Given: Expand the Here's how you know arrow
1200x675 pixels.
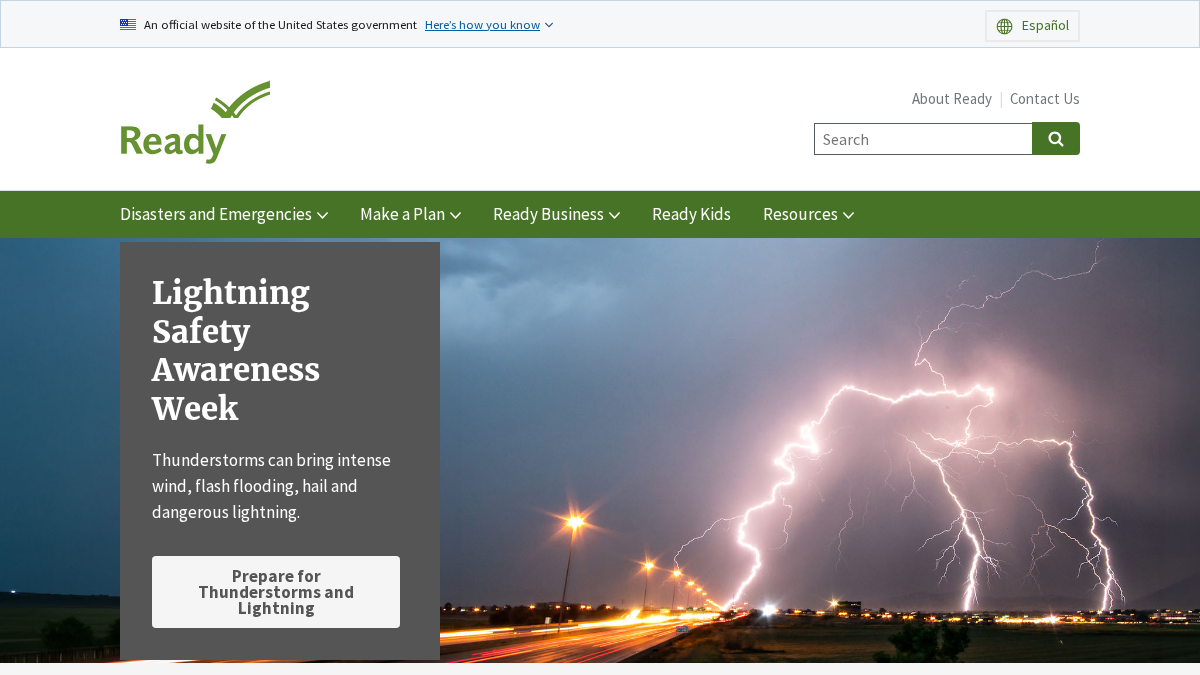Looking at the screenshot, I should tap(549, 25).
